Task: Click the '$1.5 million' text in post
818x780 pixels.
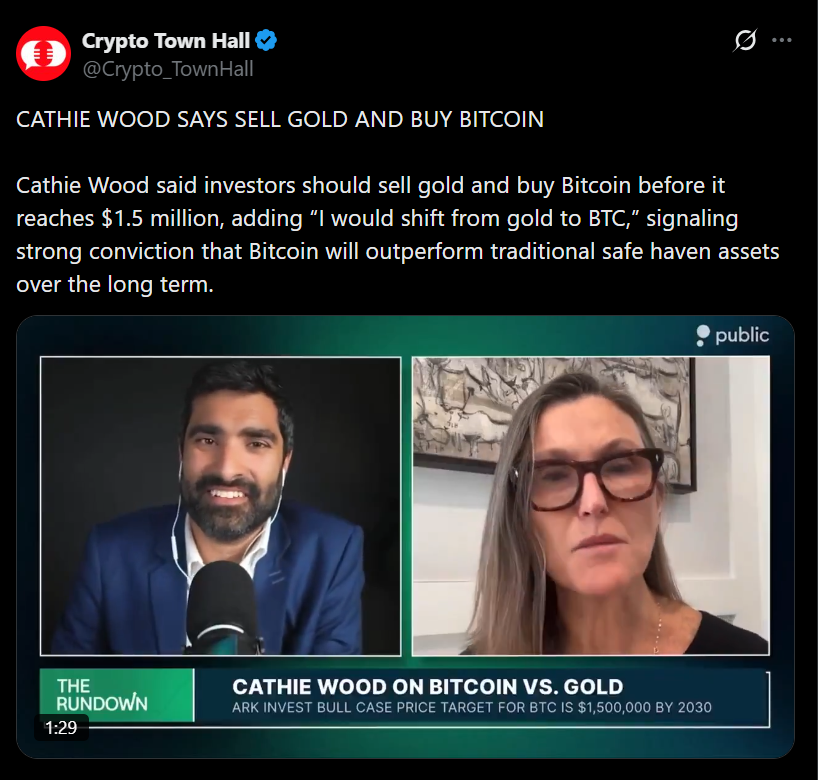Action: (x=163, y=219)
